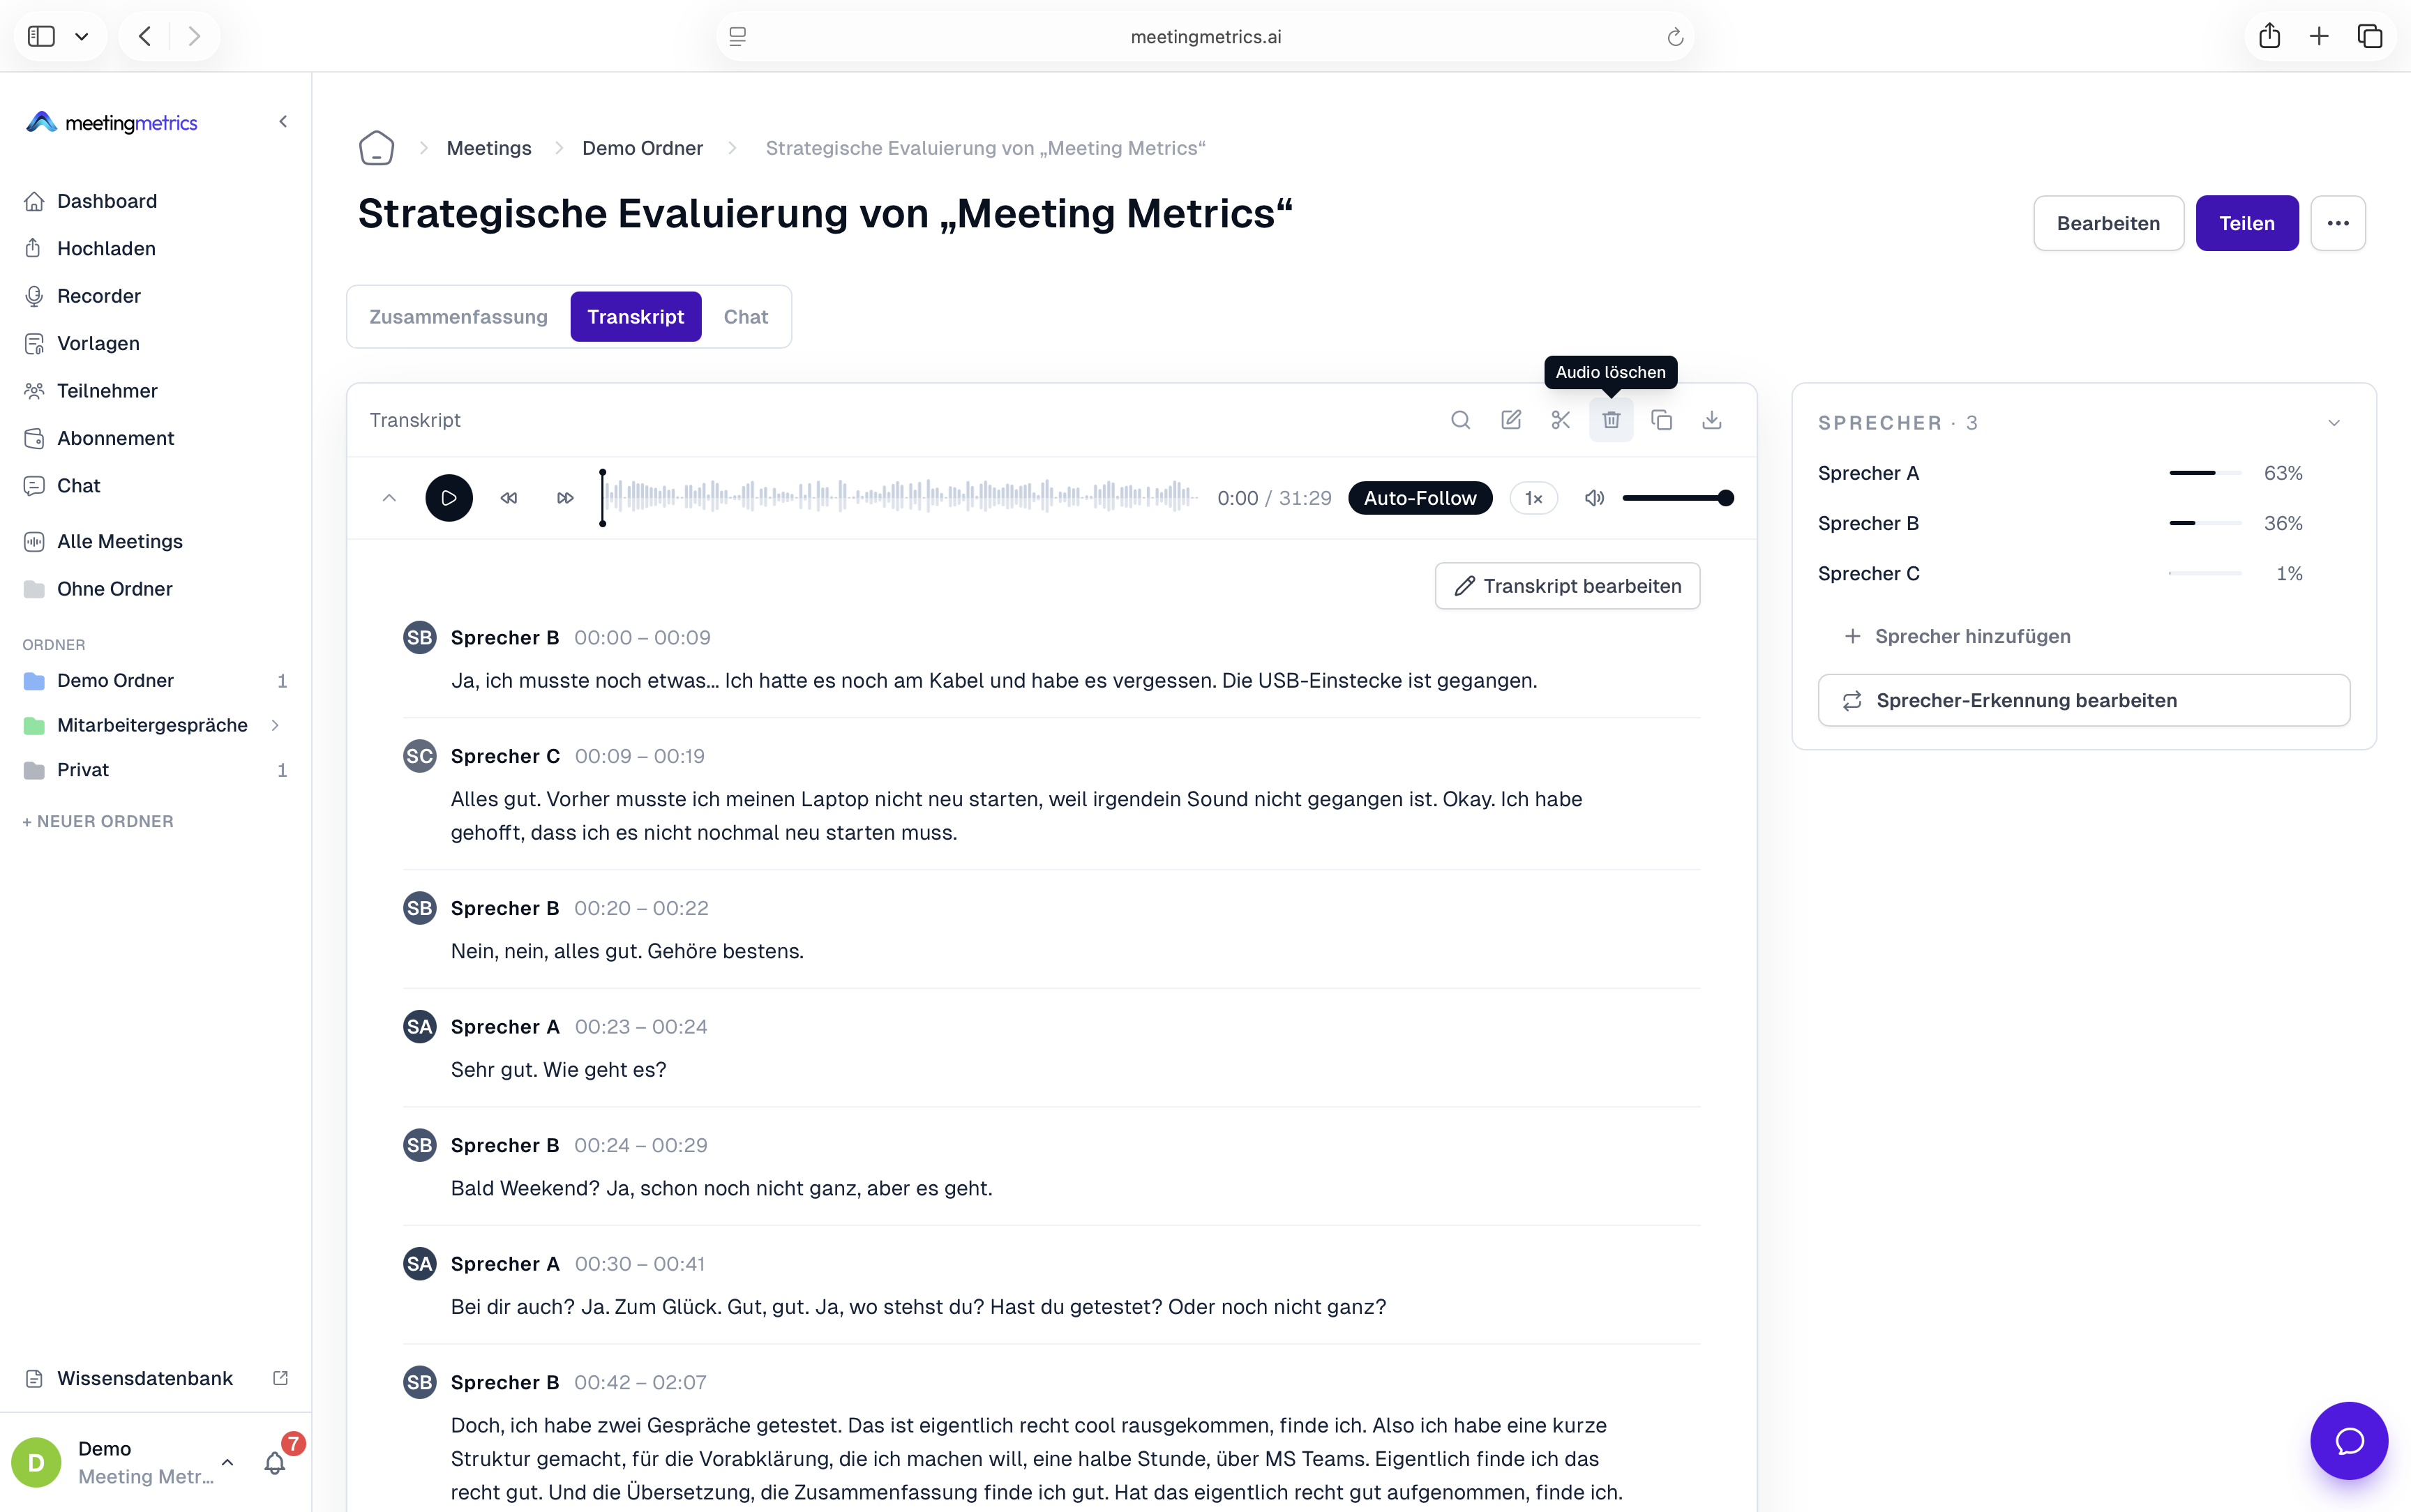Click Sprecher-Erkennung bearbeiten button
2411x1512 pixels.
point(2084,700)
